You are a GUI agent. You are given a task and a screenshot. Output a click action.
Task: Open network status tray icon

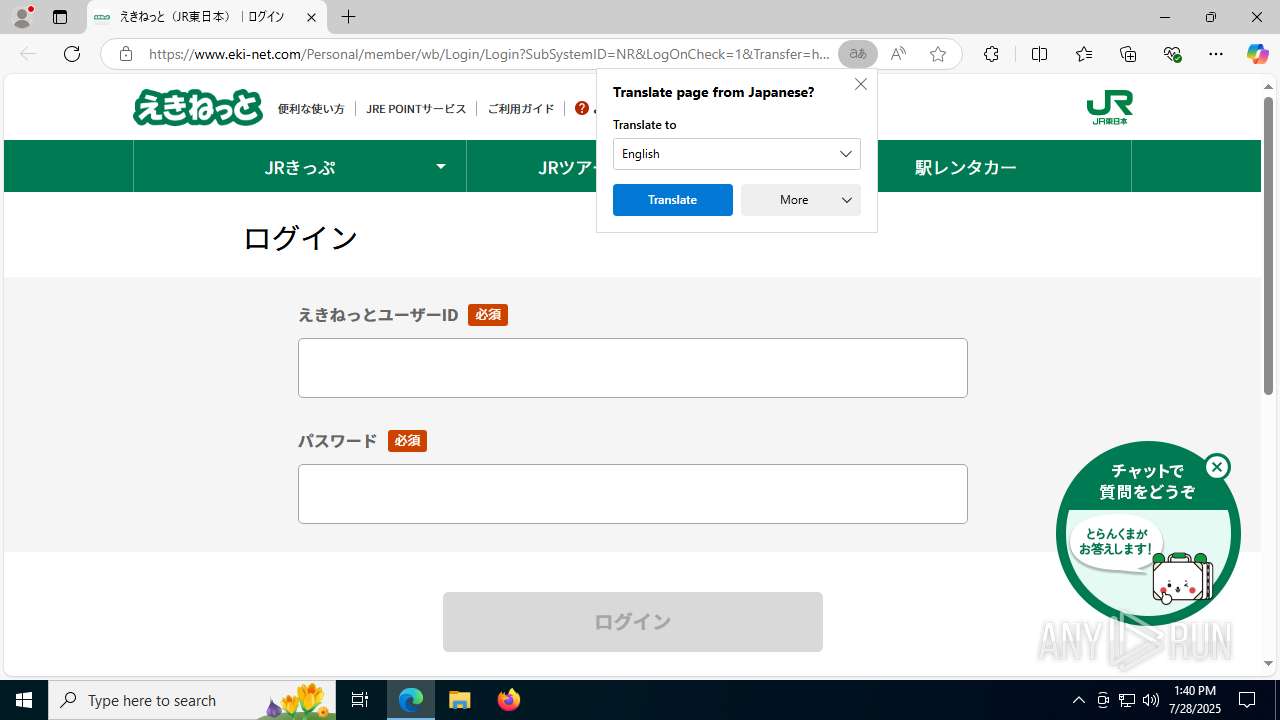pos(1127,700)
